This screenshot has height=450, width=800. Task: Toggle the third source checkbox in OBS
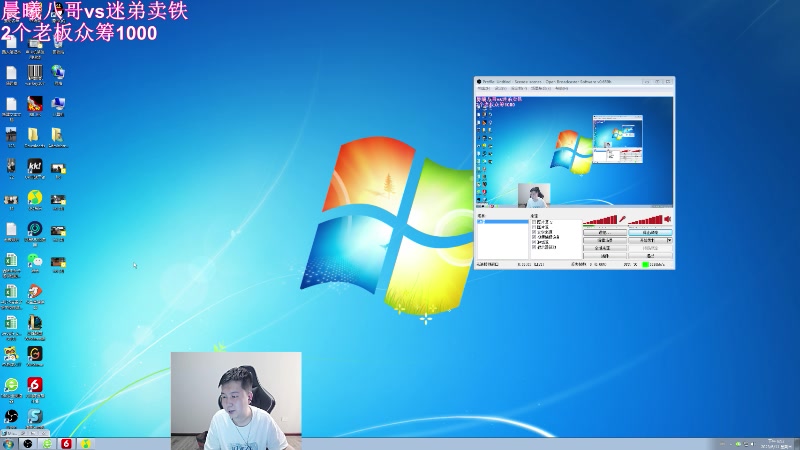[534, 232]
